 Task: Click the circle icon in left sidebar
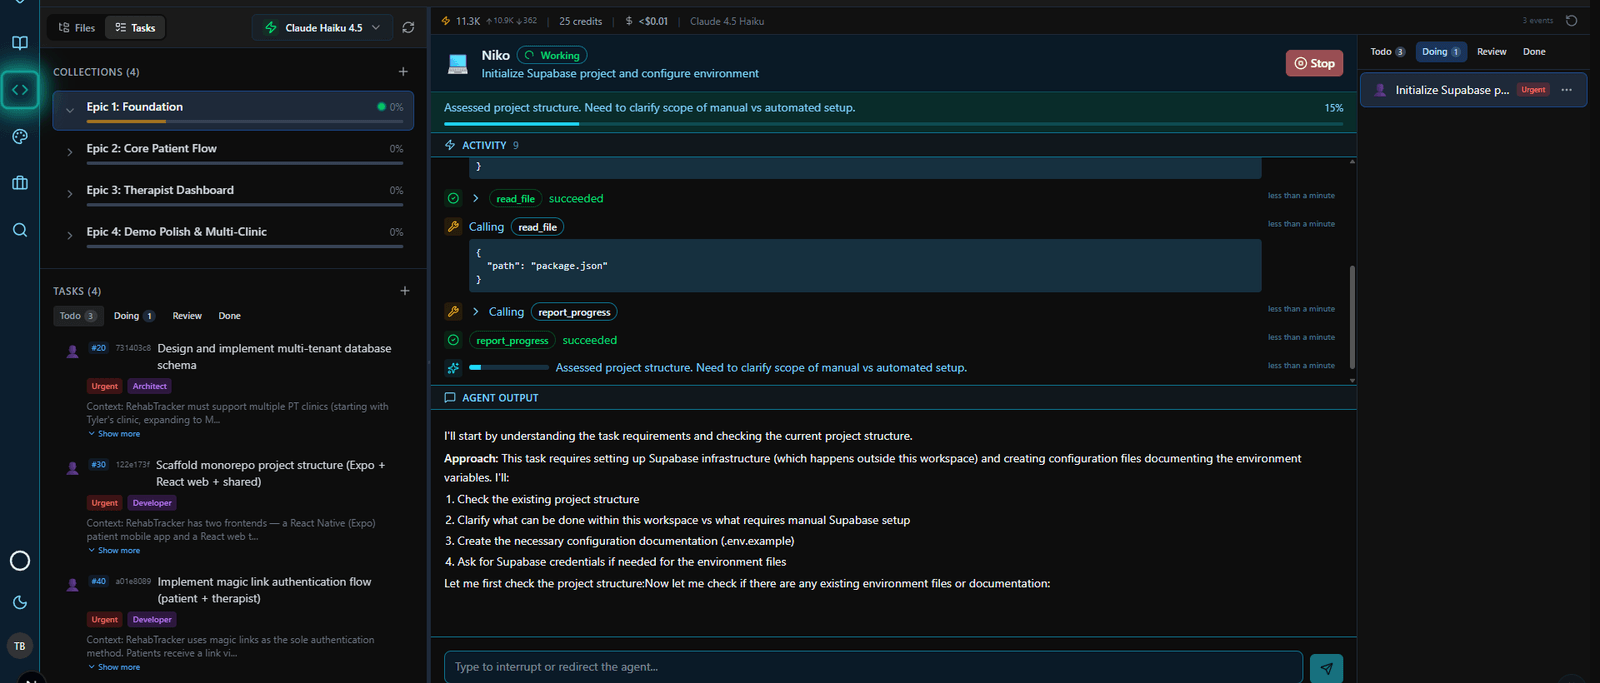[x=20, y=561]
